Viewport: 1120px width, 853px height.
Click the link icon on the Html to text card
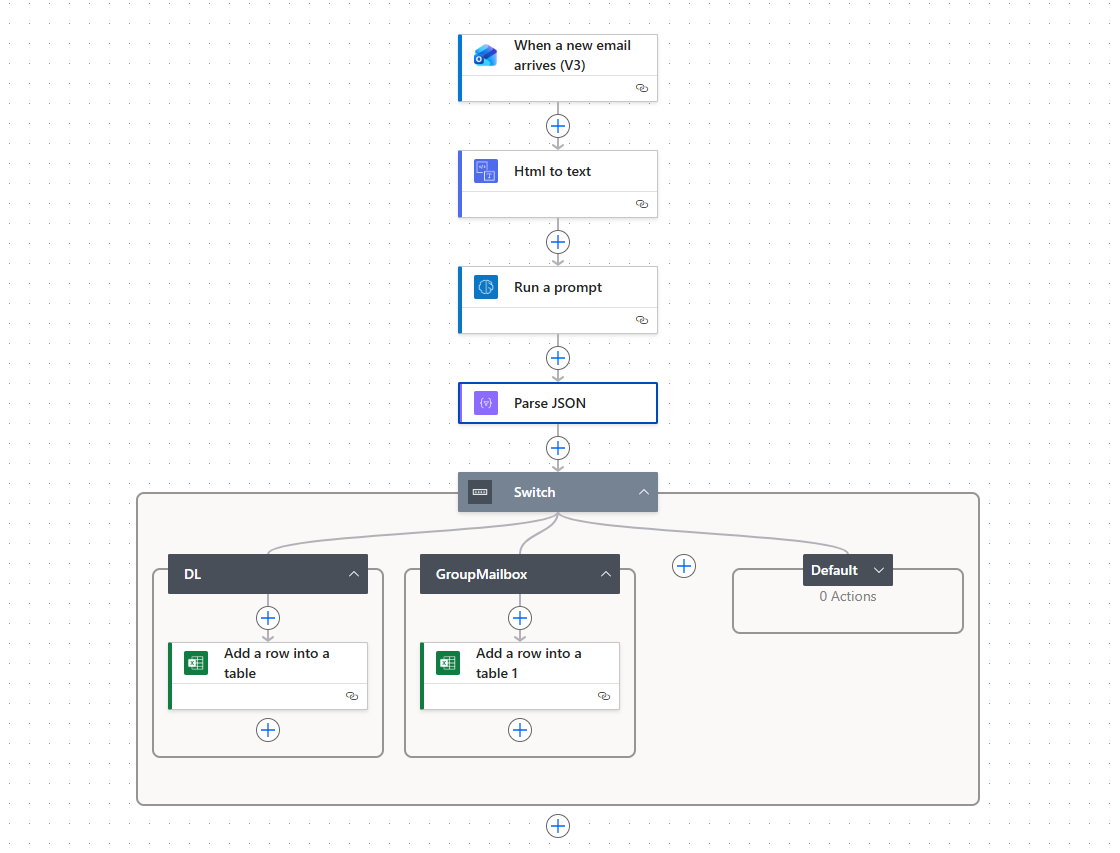coord(642,204)
